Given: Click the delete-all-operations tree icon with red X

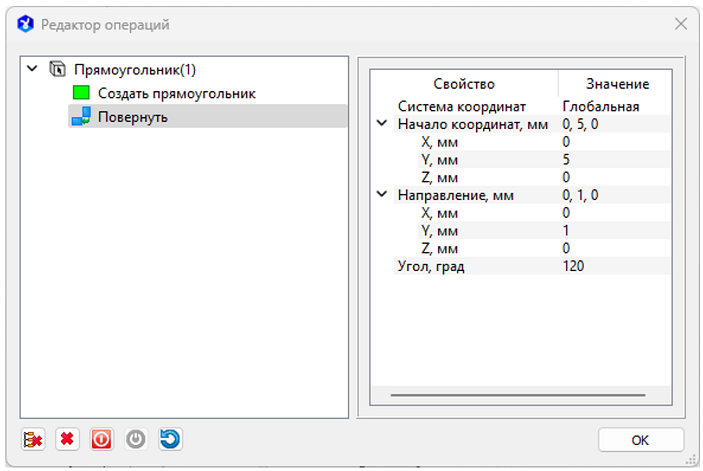Looking at the screenshot, I should pyautogui.click(x=33, y=439).
